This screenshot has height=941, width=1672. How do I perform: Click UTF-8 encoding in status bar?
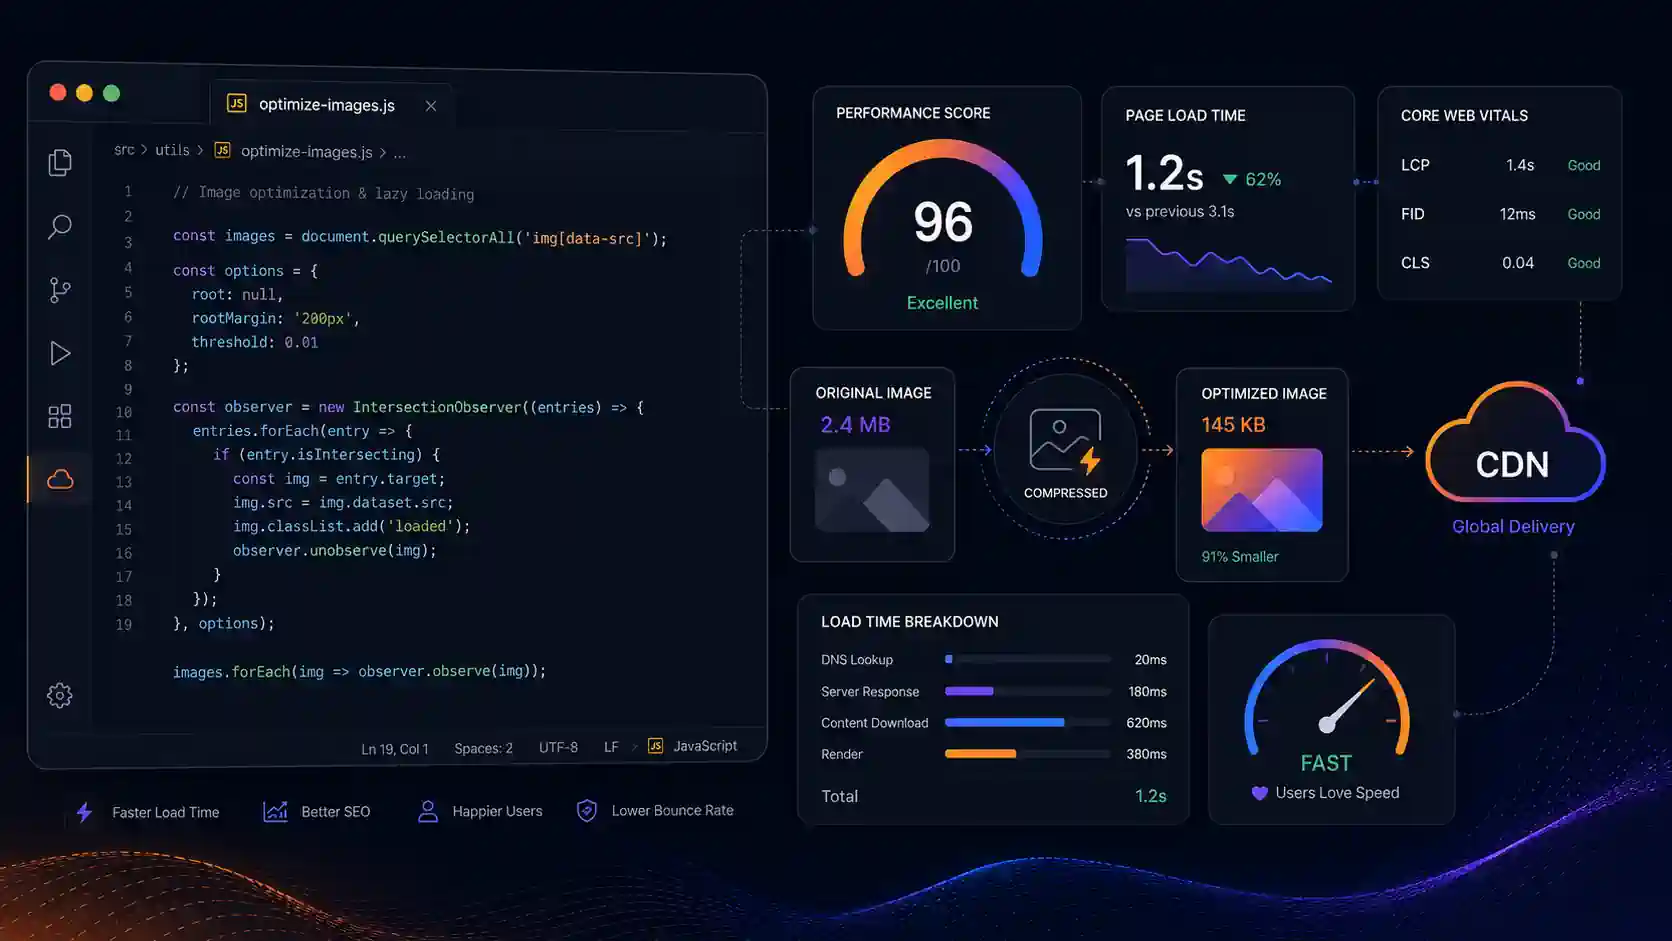pos(558,747)
